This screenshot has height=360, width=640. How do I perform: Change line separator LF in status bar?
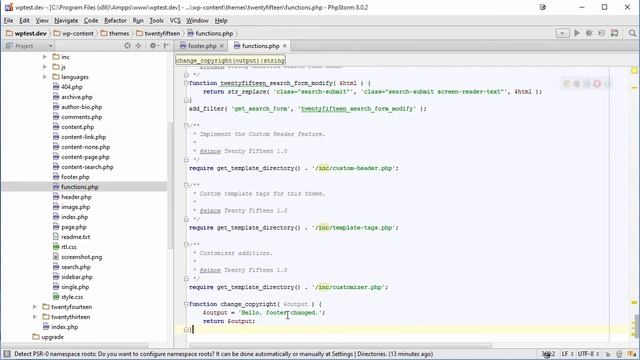(567, 354)
